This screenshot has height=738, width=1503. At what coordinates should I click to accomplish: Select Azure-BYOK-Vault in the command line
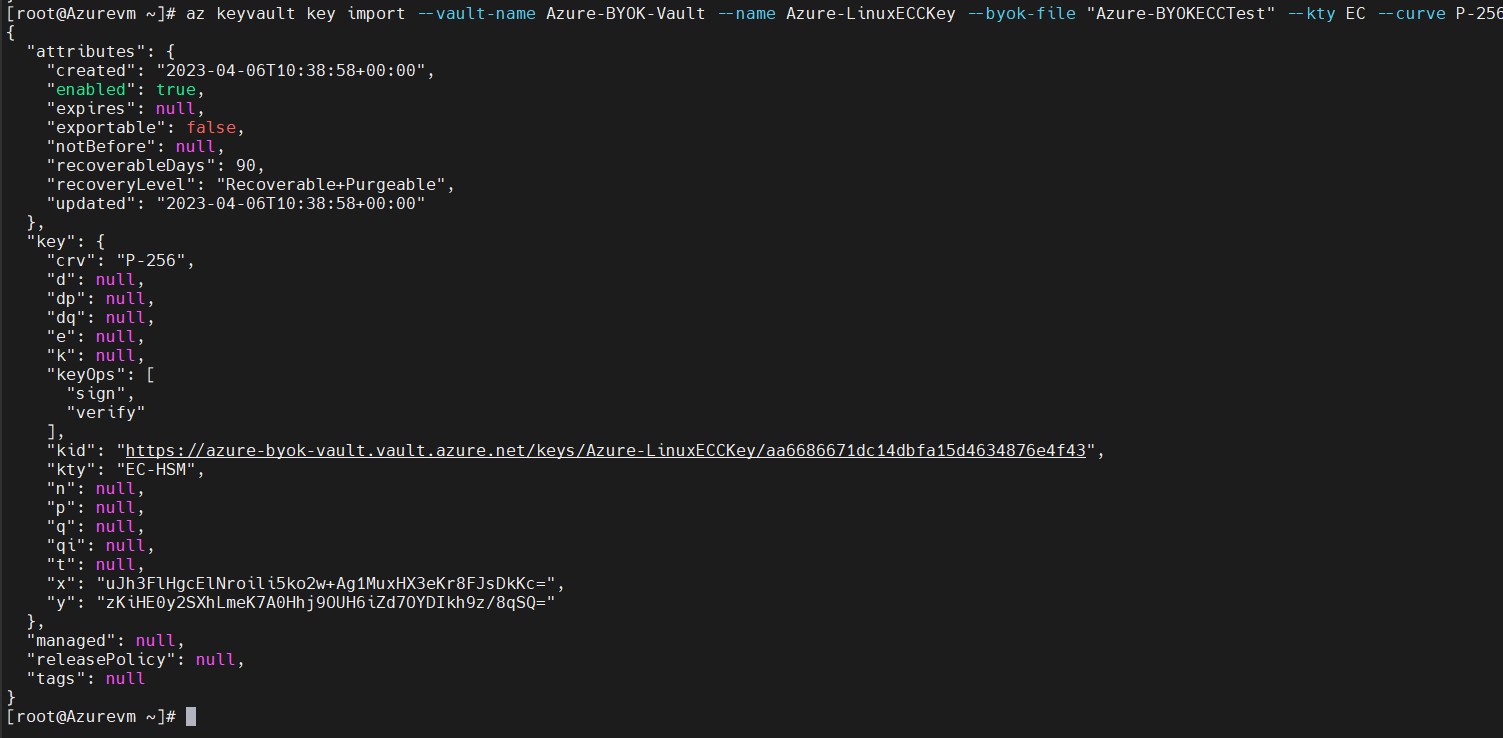point(626,14)
